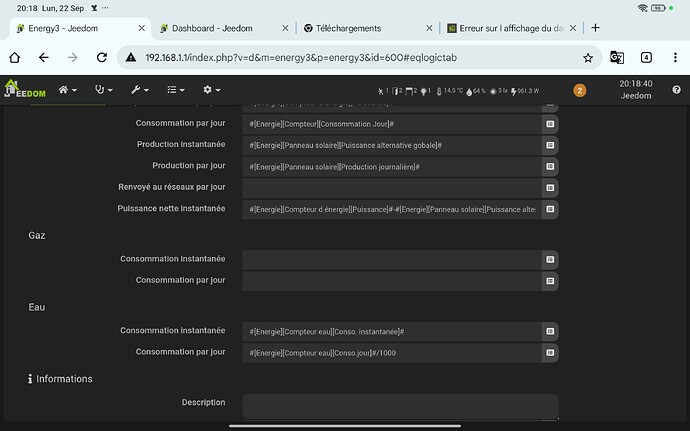Click the Jeedom logo
The height and width of the screenshot is (431, 690).
25,89
